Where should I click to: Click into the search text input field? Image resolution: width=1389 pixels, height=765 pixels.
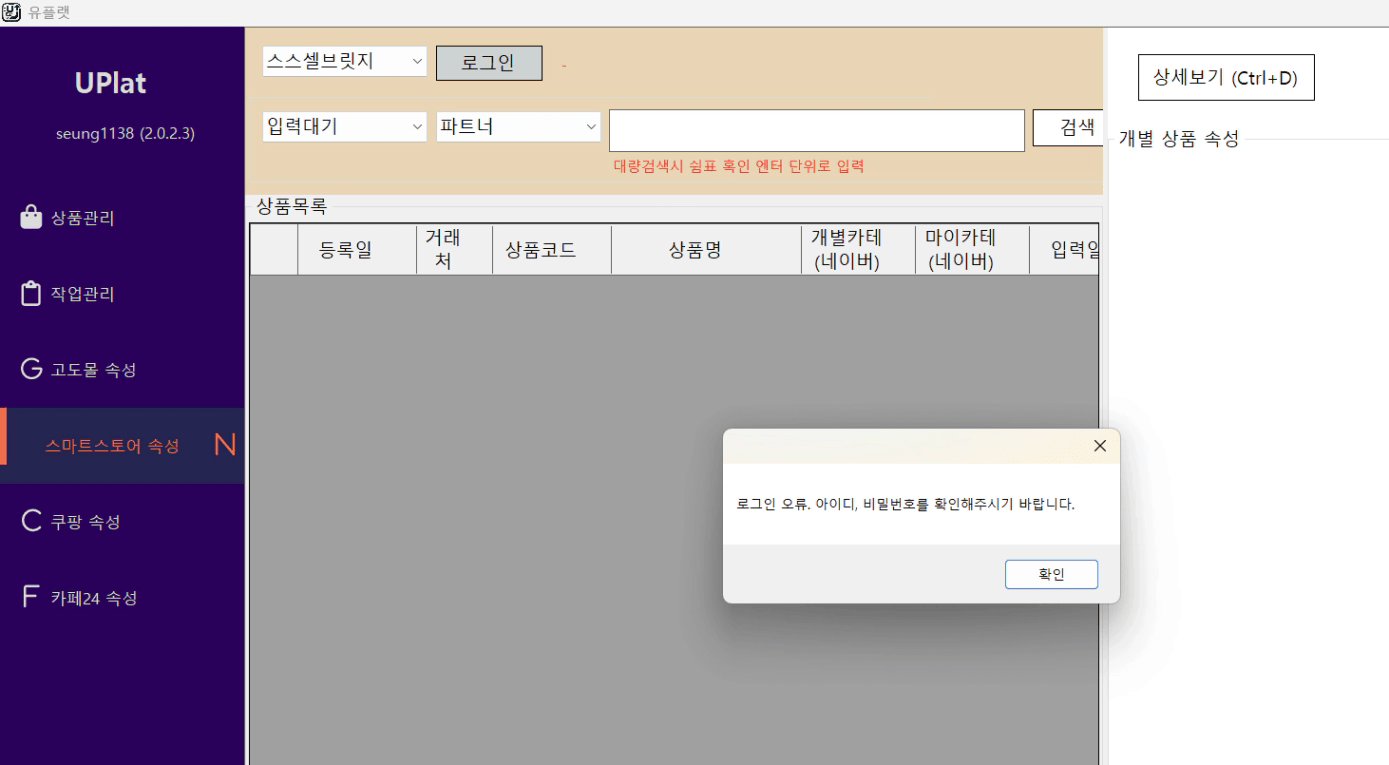click(x=816, y=129)
